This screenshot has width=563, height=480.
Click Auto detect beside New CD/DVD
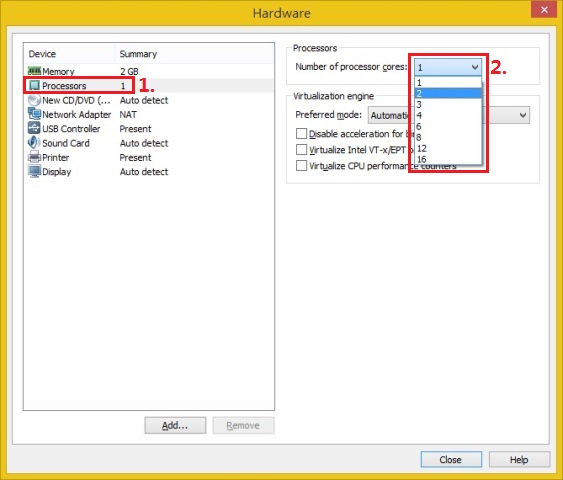pos(144,100)
